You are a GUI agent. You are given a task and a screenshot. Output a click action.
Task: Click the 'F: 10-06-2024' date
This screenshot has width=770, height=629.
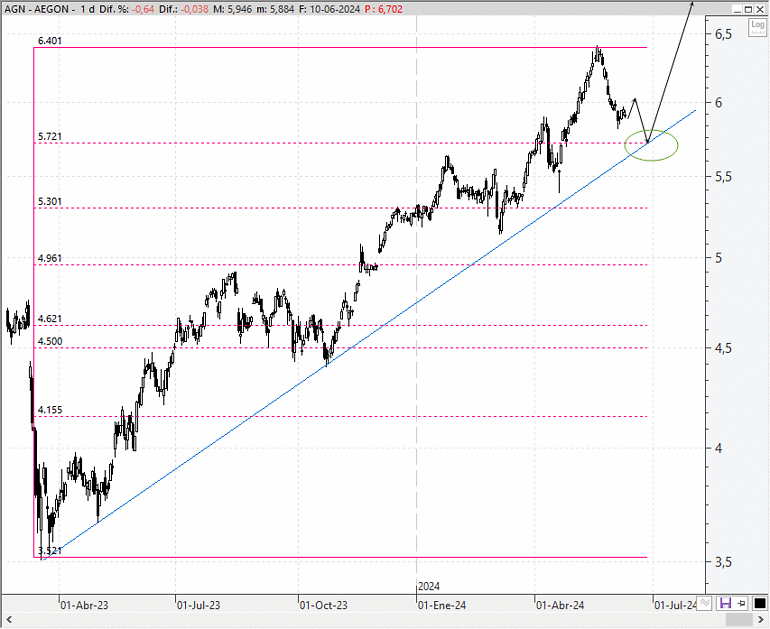329,9
